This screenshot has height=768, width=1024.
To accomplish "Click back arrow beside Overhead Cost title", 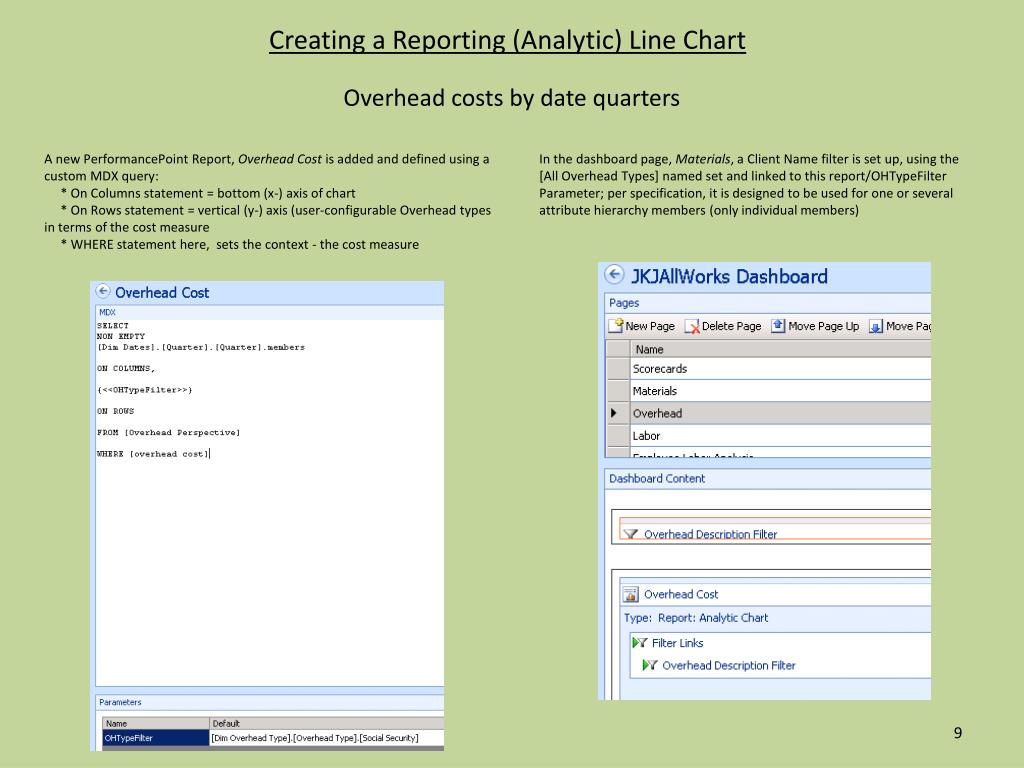I will [x=103, y=291].
